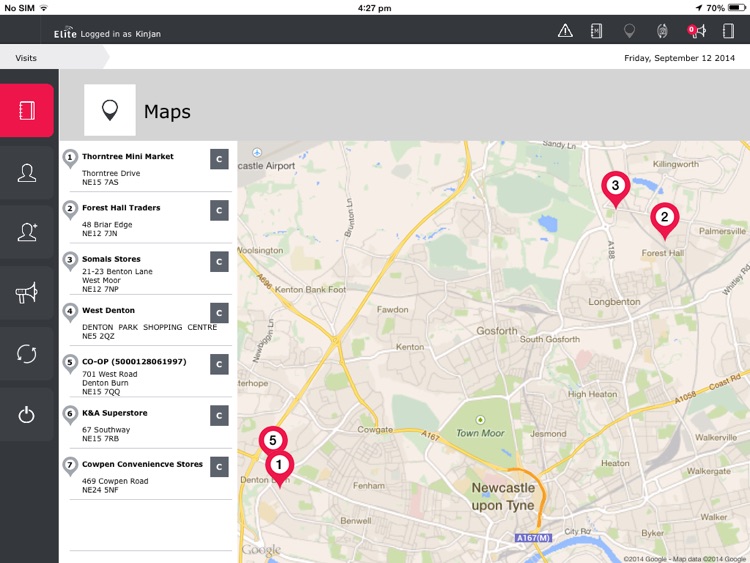Tap the 4:27 pm clock in status bar
Image resolution: width=750 pixels, height=563 pixels.
coord(375,8)
